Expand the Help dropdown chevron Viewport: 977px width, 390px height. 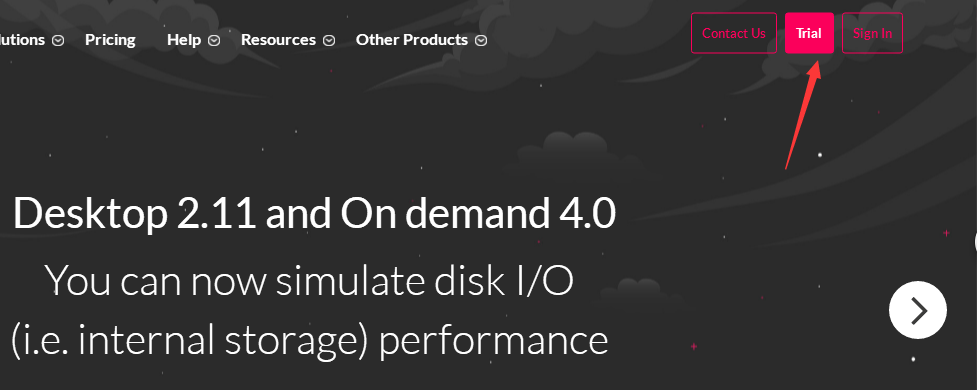point(214,40)
